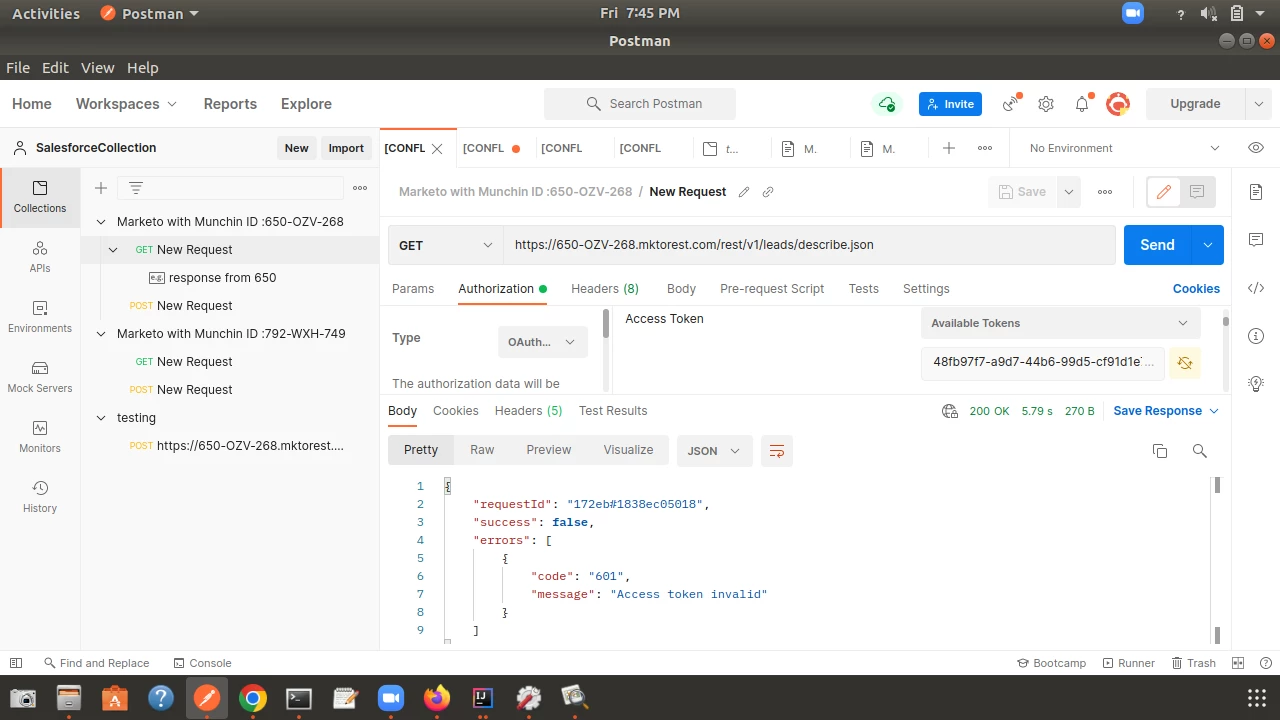
Task: Open collections filter icon
Action: click(x=136, y=188)
